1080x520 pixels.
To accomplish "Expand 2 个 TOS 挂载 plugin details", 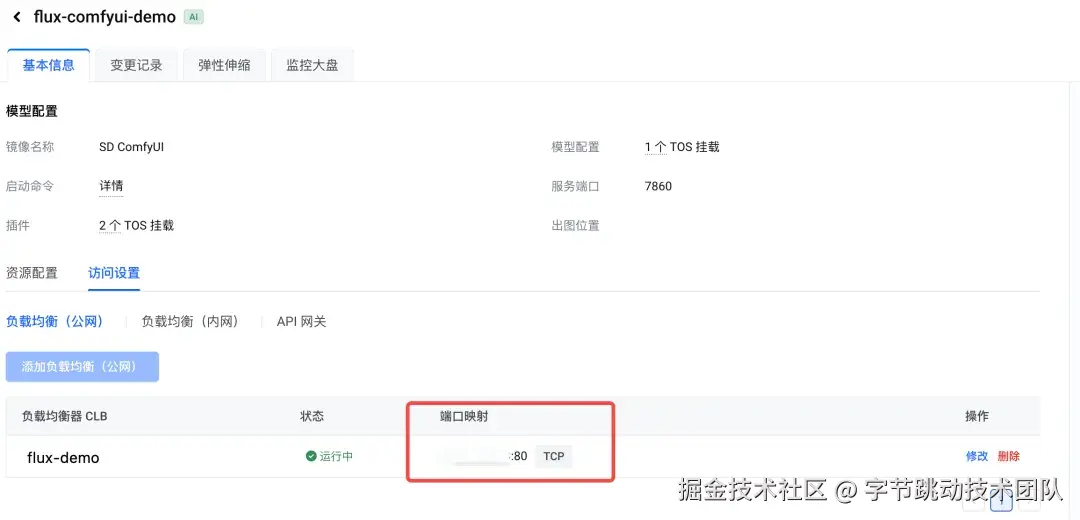I will 136,226.
